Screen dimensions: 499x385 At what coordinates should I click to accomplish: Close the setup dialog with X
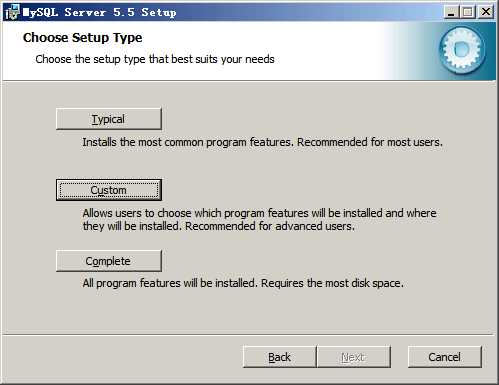tap(486, 12)
